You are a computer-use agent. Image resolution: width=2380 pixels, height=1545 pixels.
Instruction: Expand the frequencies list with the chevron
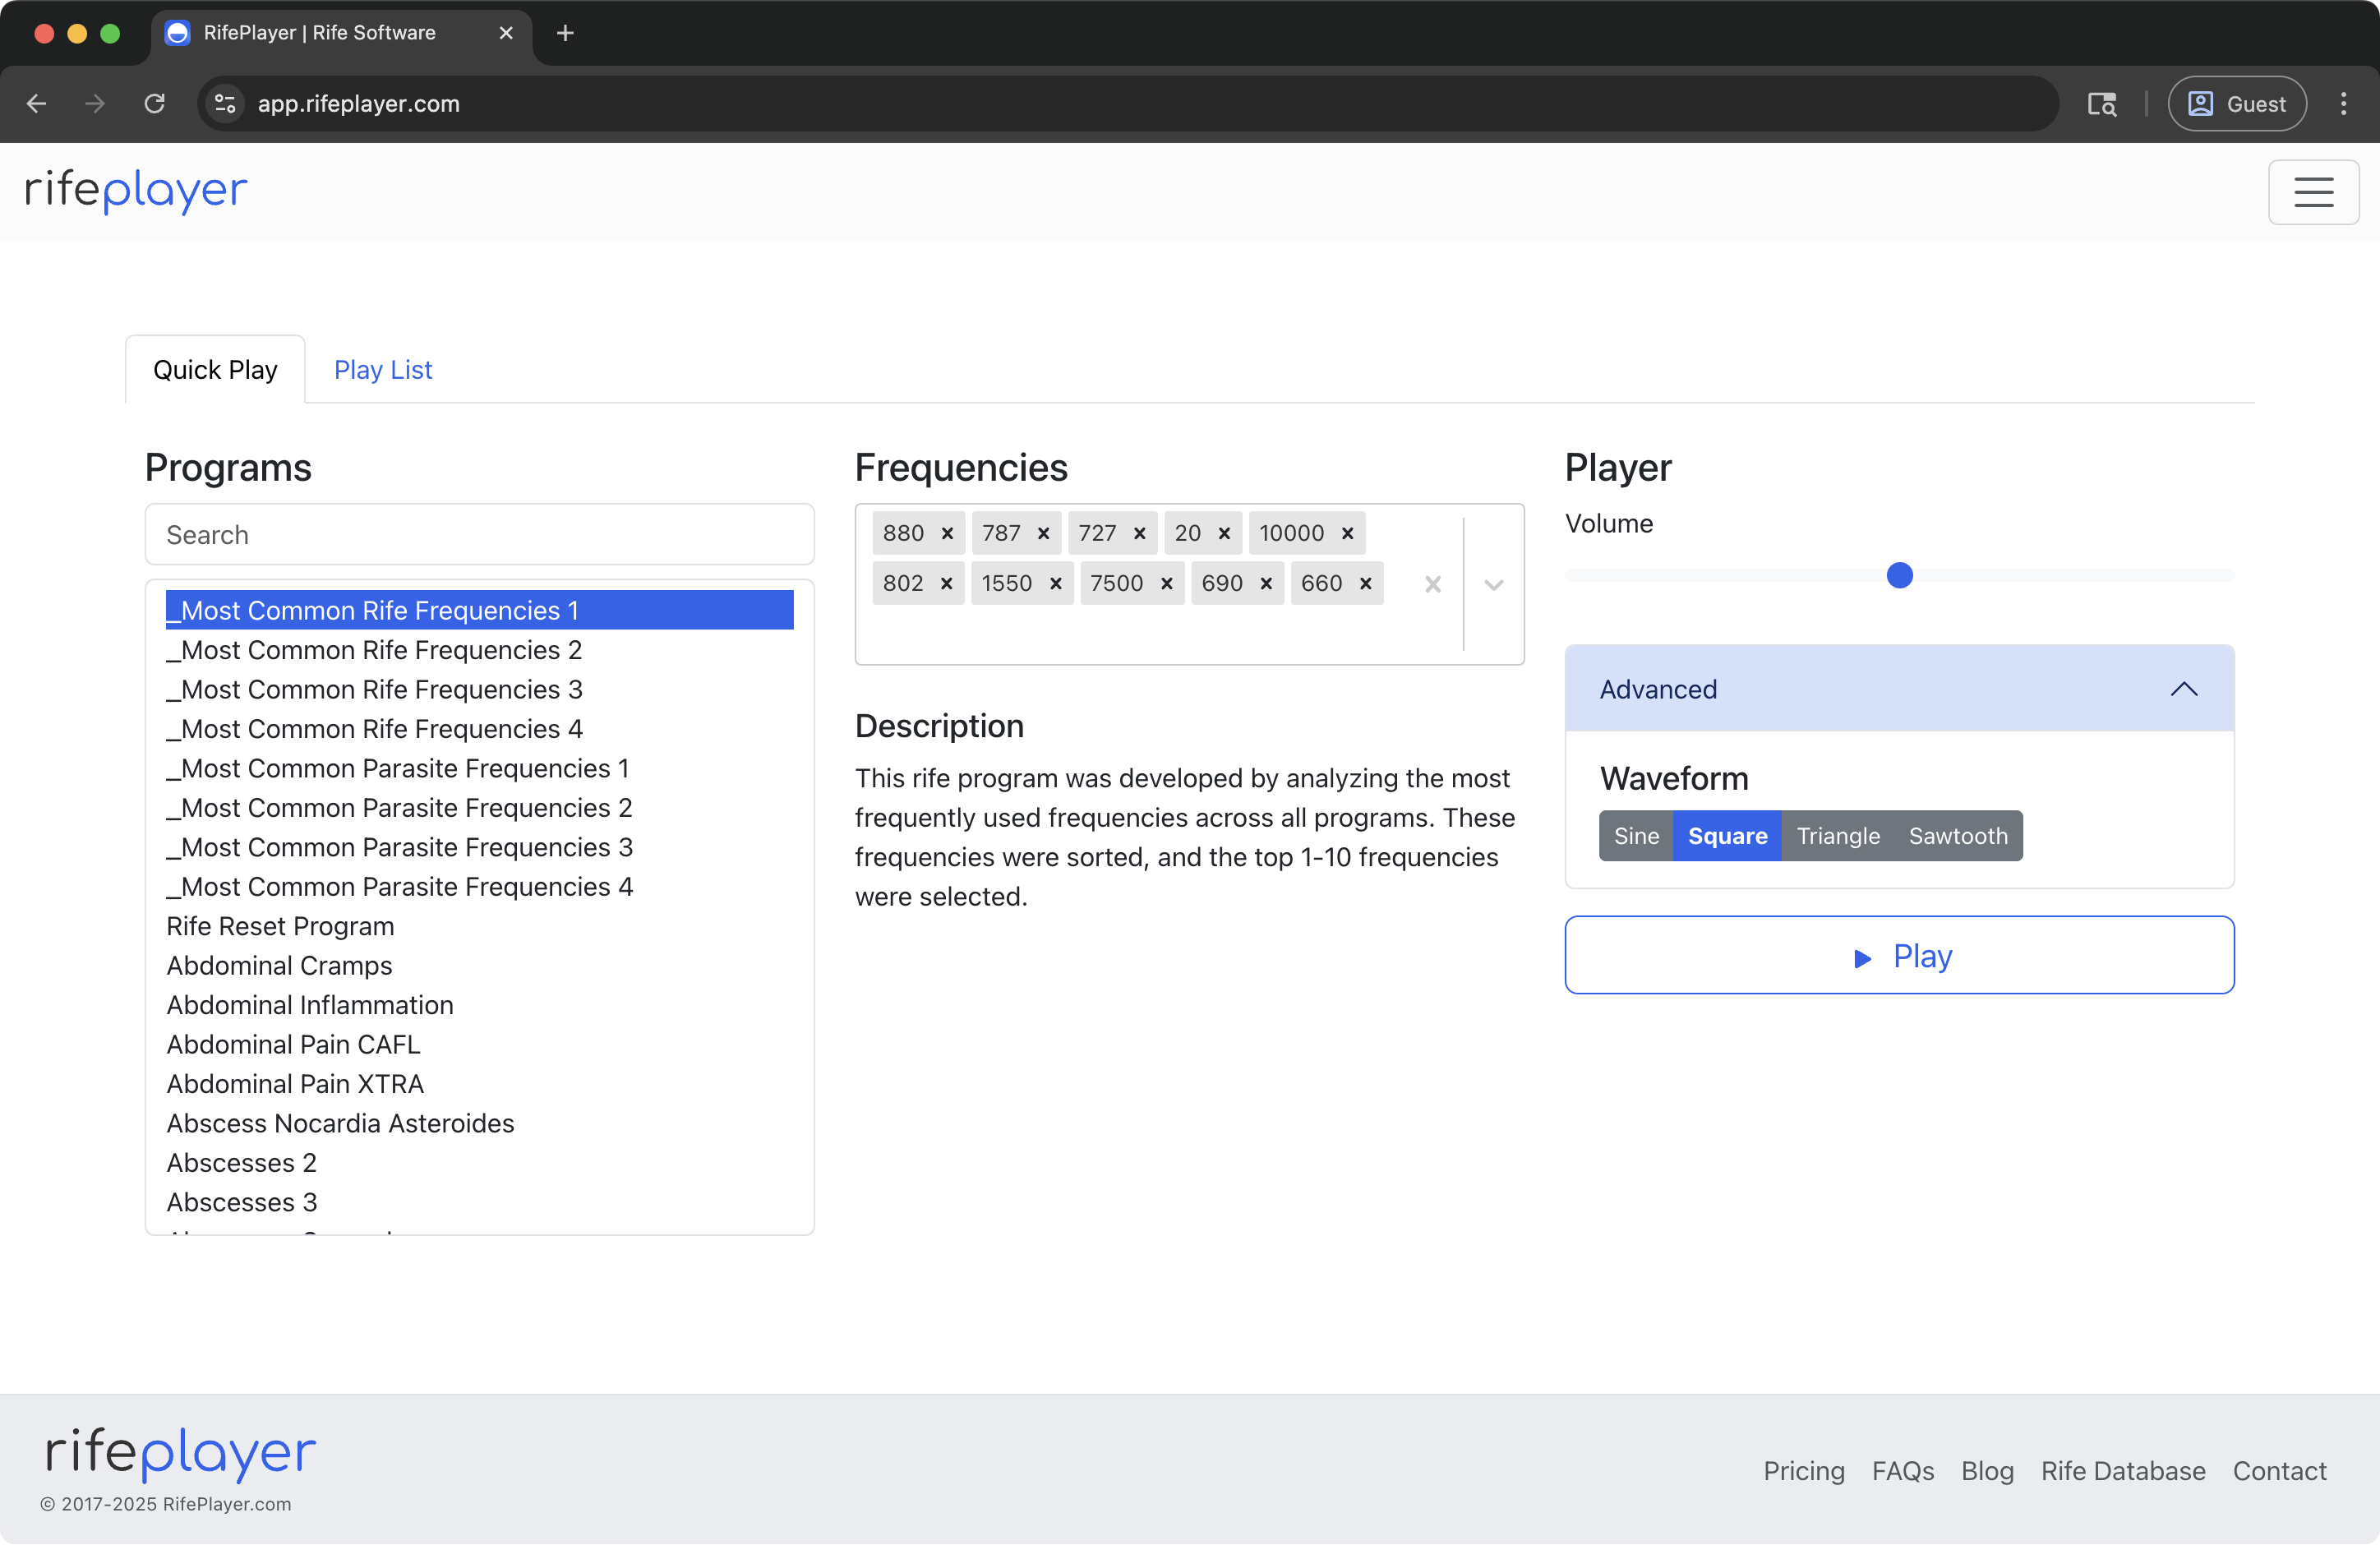click(x=1492, y=585)
